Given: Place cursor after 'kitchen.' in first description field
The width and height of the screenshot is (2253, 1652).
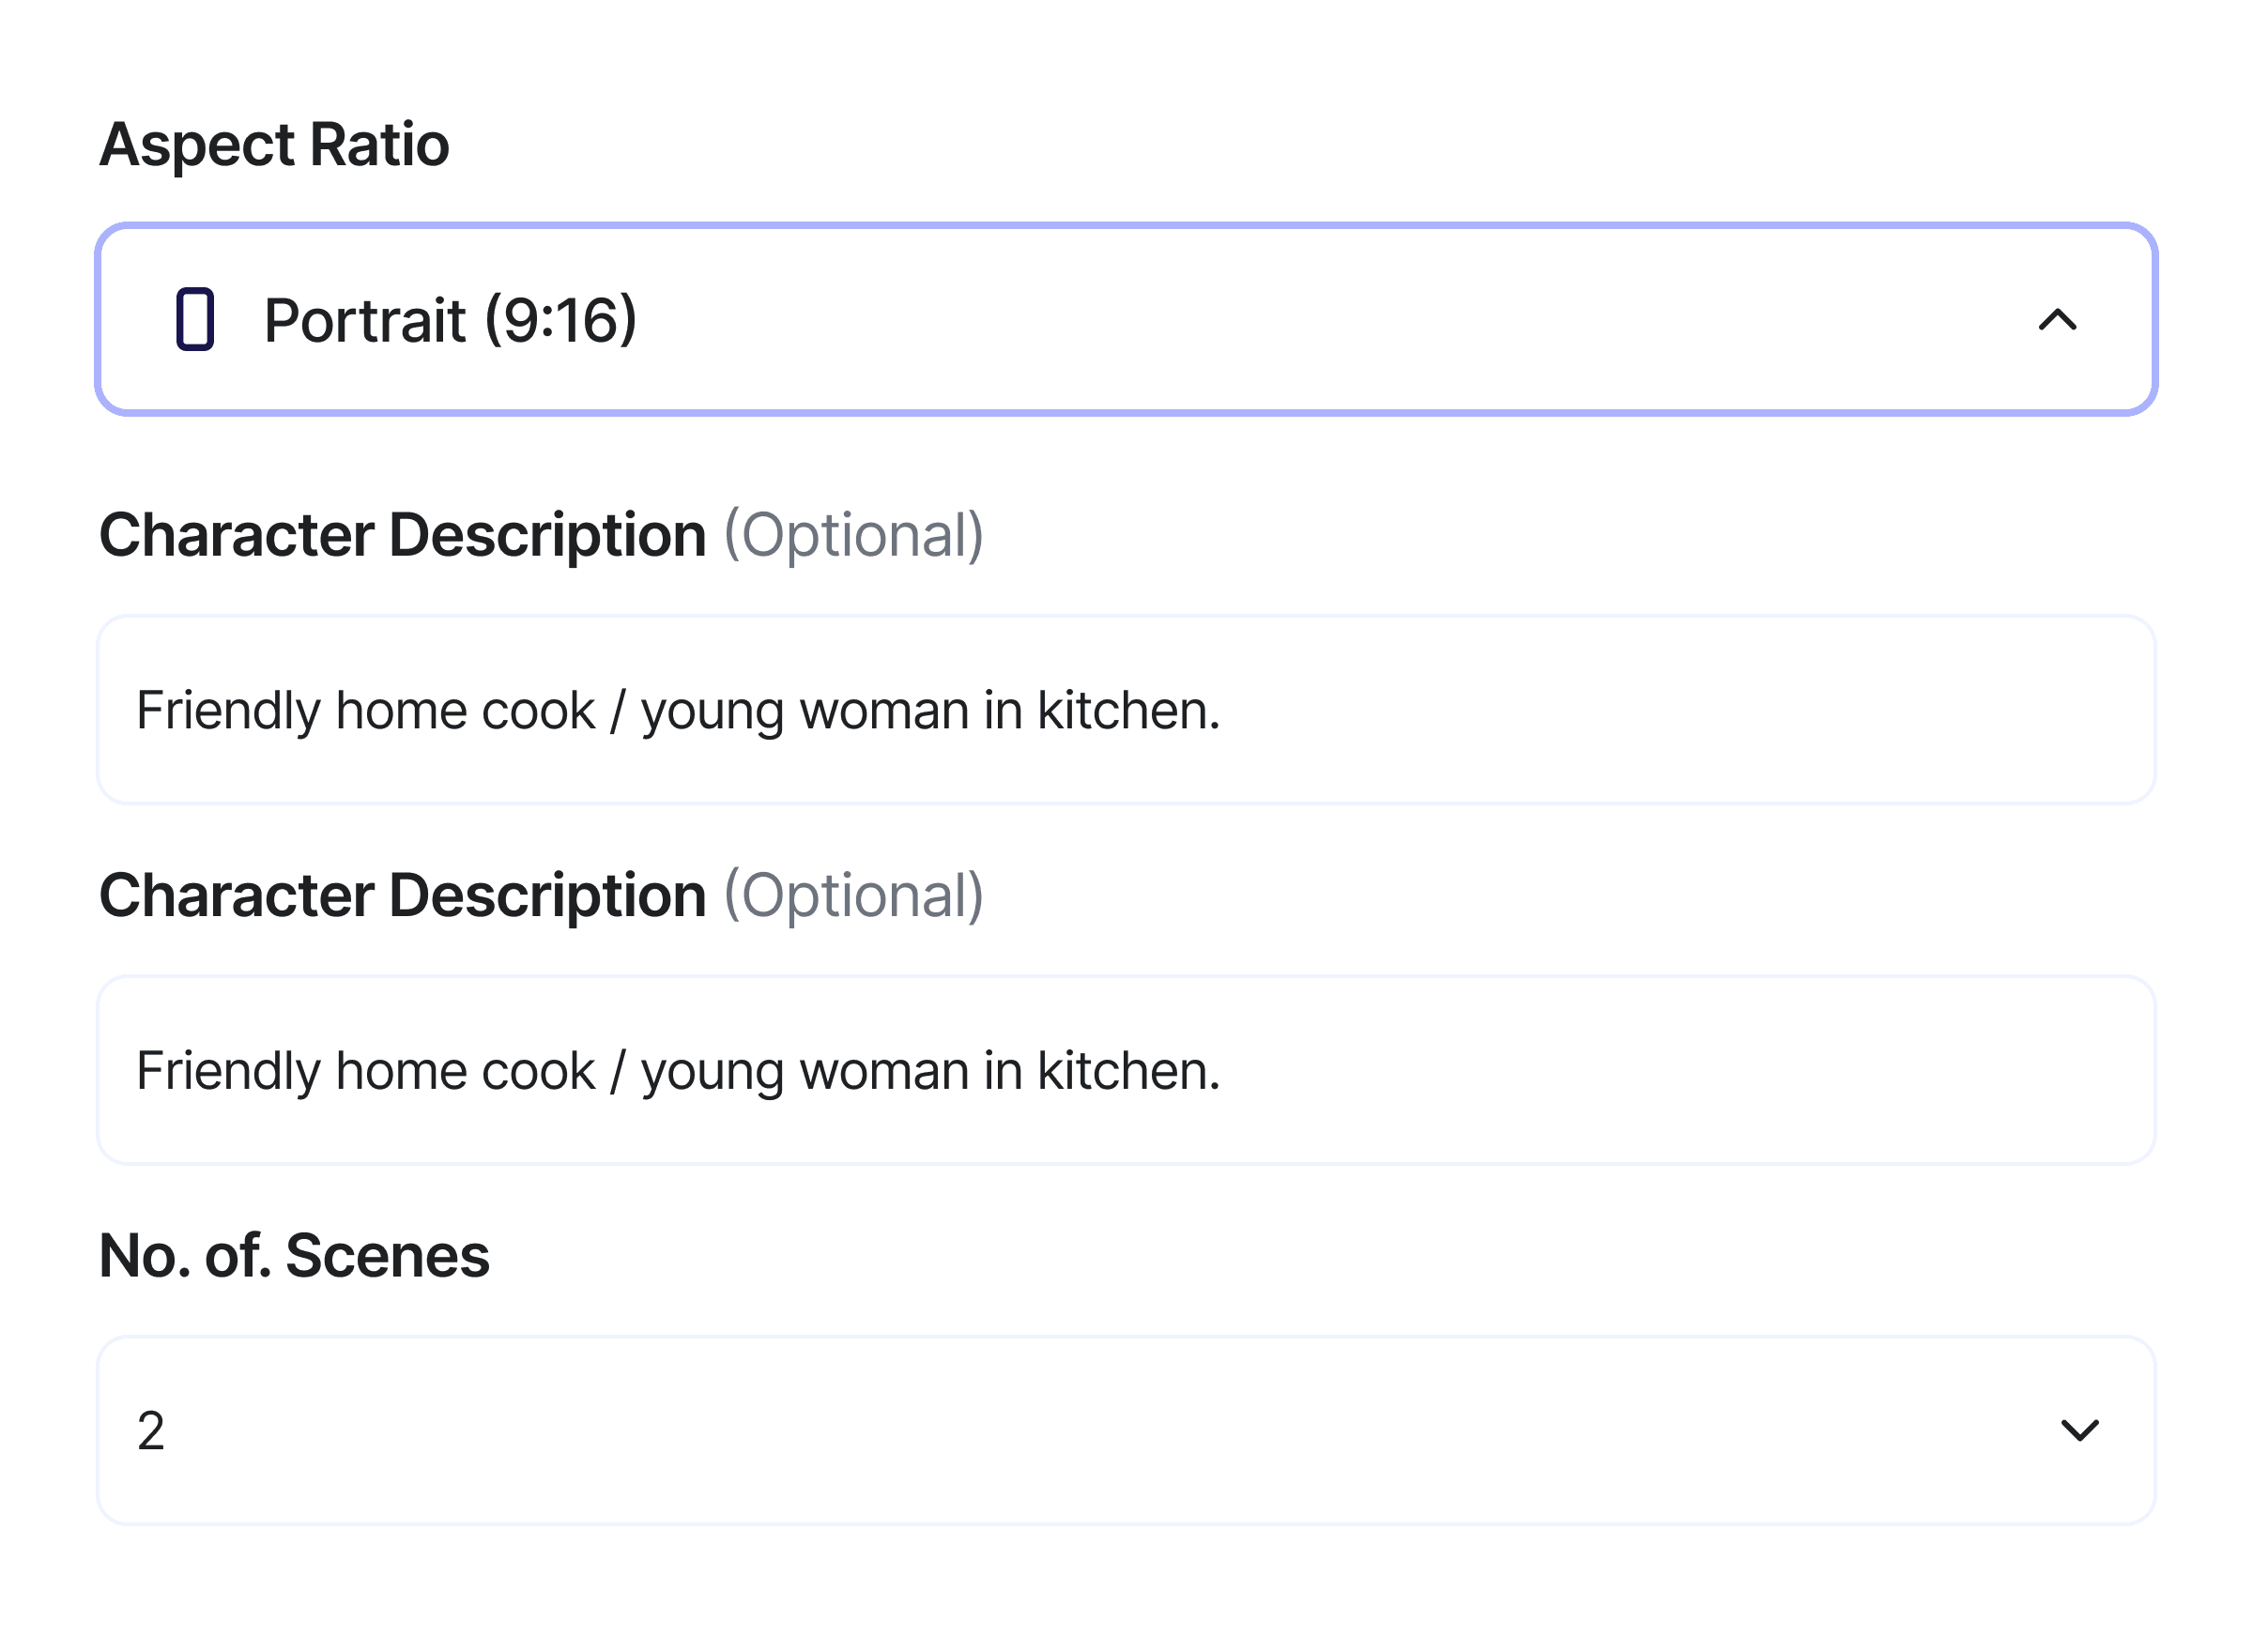Looking at the screenshot, I should click(1222, 711).
